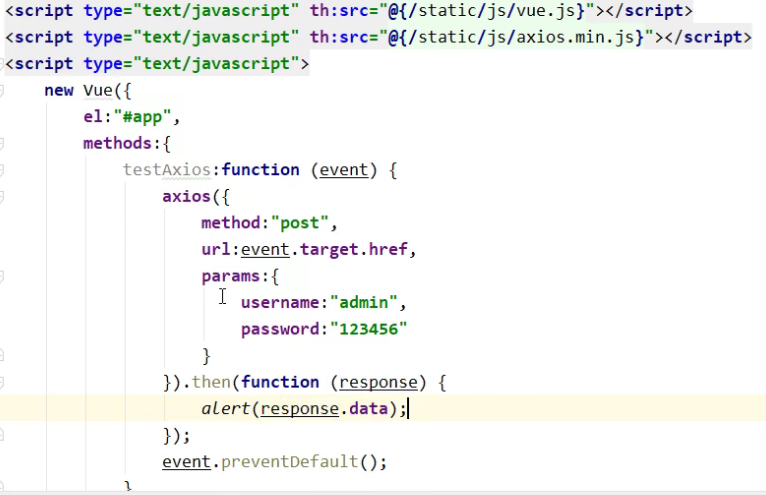Click the "then" method call

211,382
